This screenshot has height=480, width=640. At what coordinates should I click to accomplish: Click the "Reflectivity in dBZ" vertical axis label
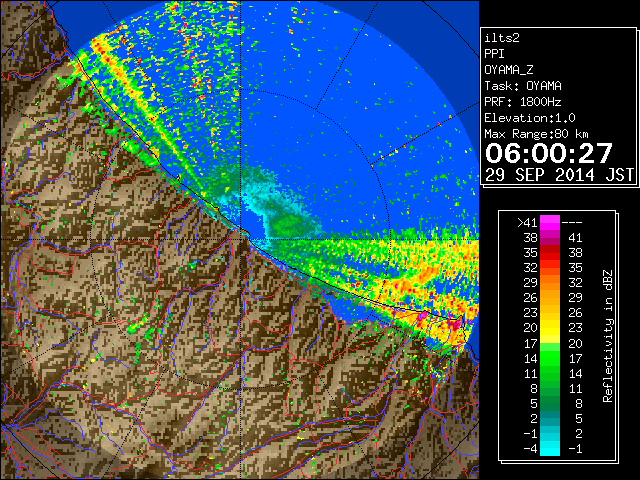[x=607, y=336]
